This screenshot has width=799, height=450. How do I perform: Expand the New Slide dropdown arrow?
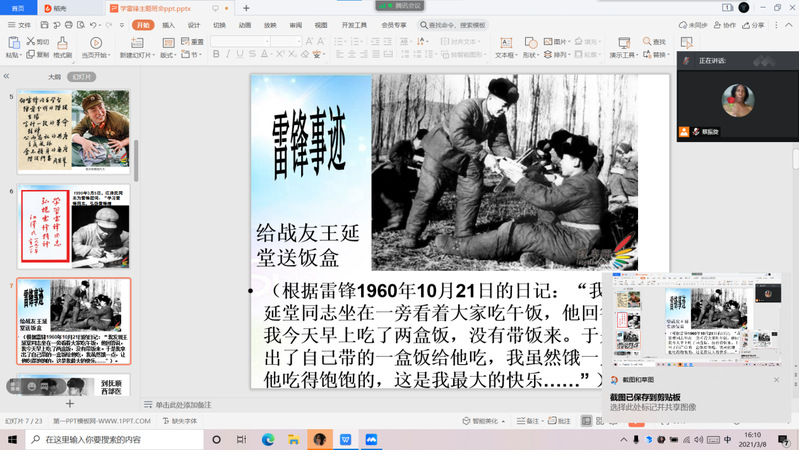click(152, 55)
